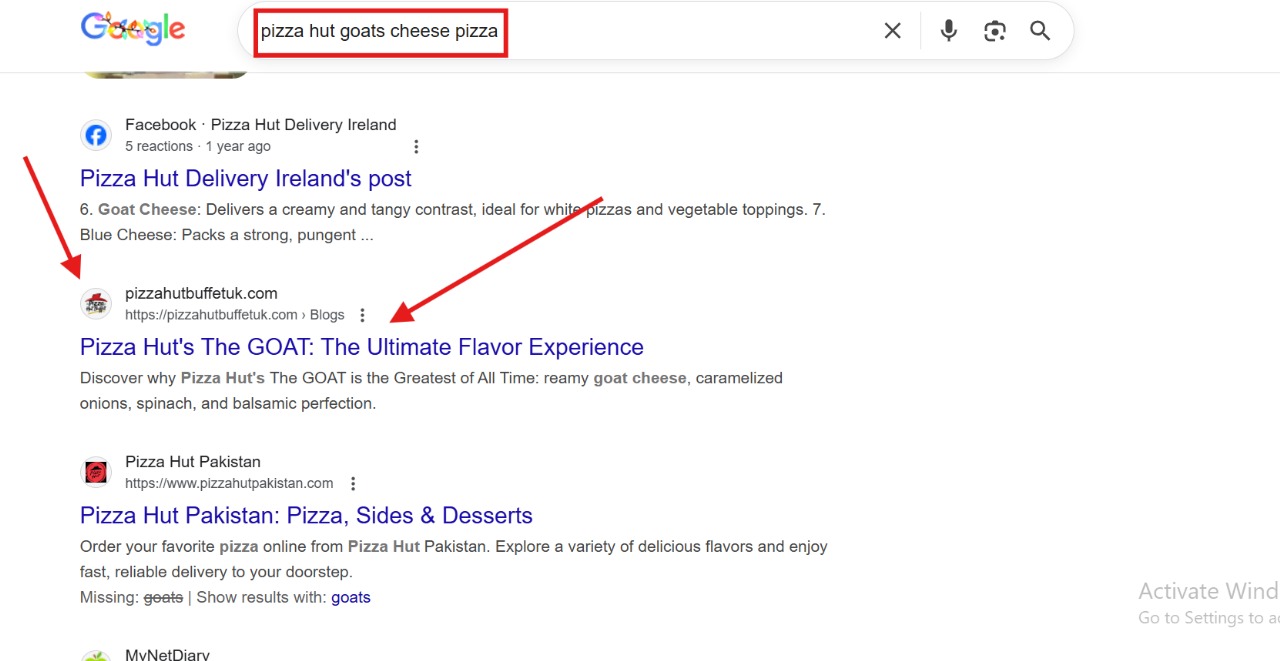1280x661 pixels.
Task: Click the www.pizzahutpakistan.com URL text
Action: coord(229,484)
